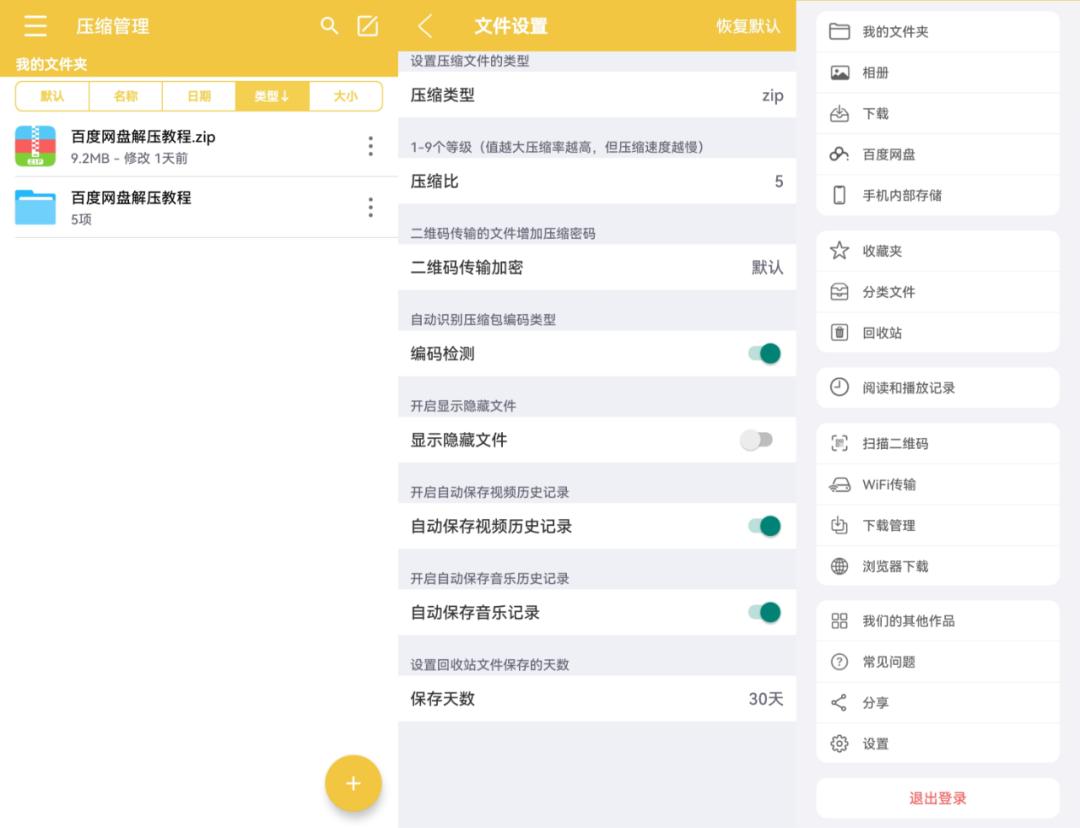Adjust the 压缩比 compression level value
This screenshot has height=828, width=1080.
(597, 181)
